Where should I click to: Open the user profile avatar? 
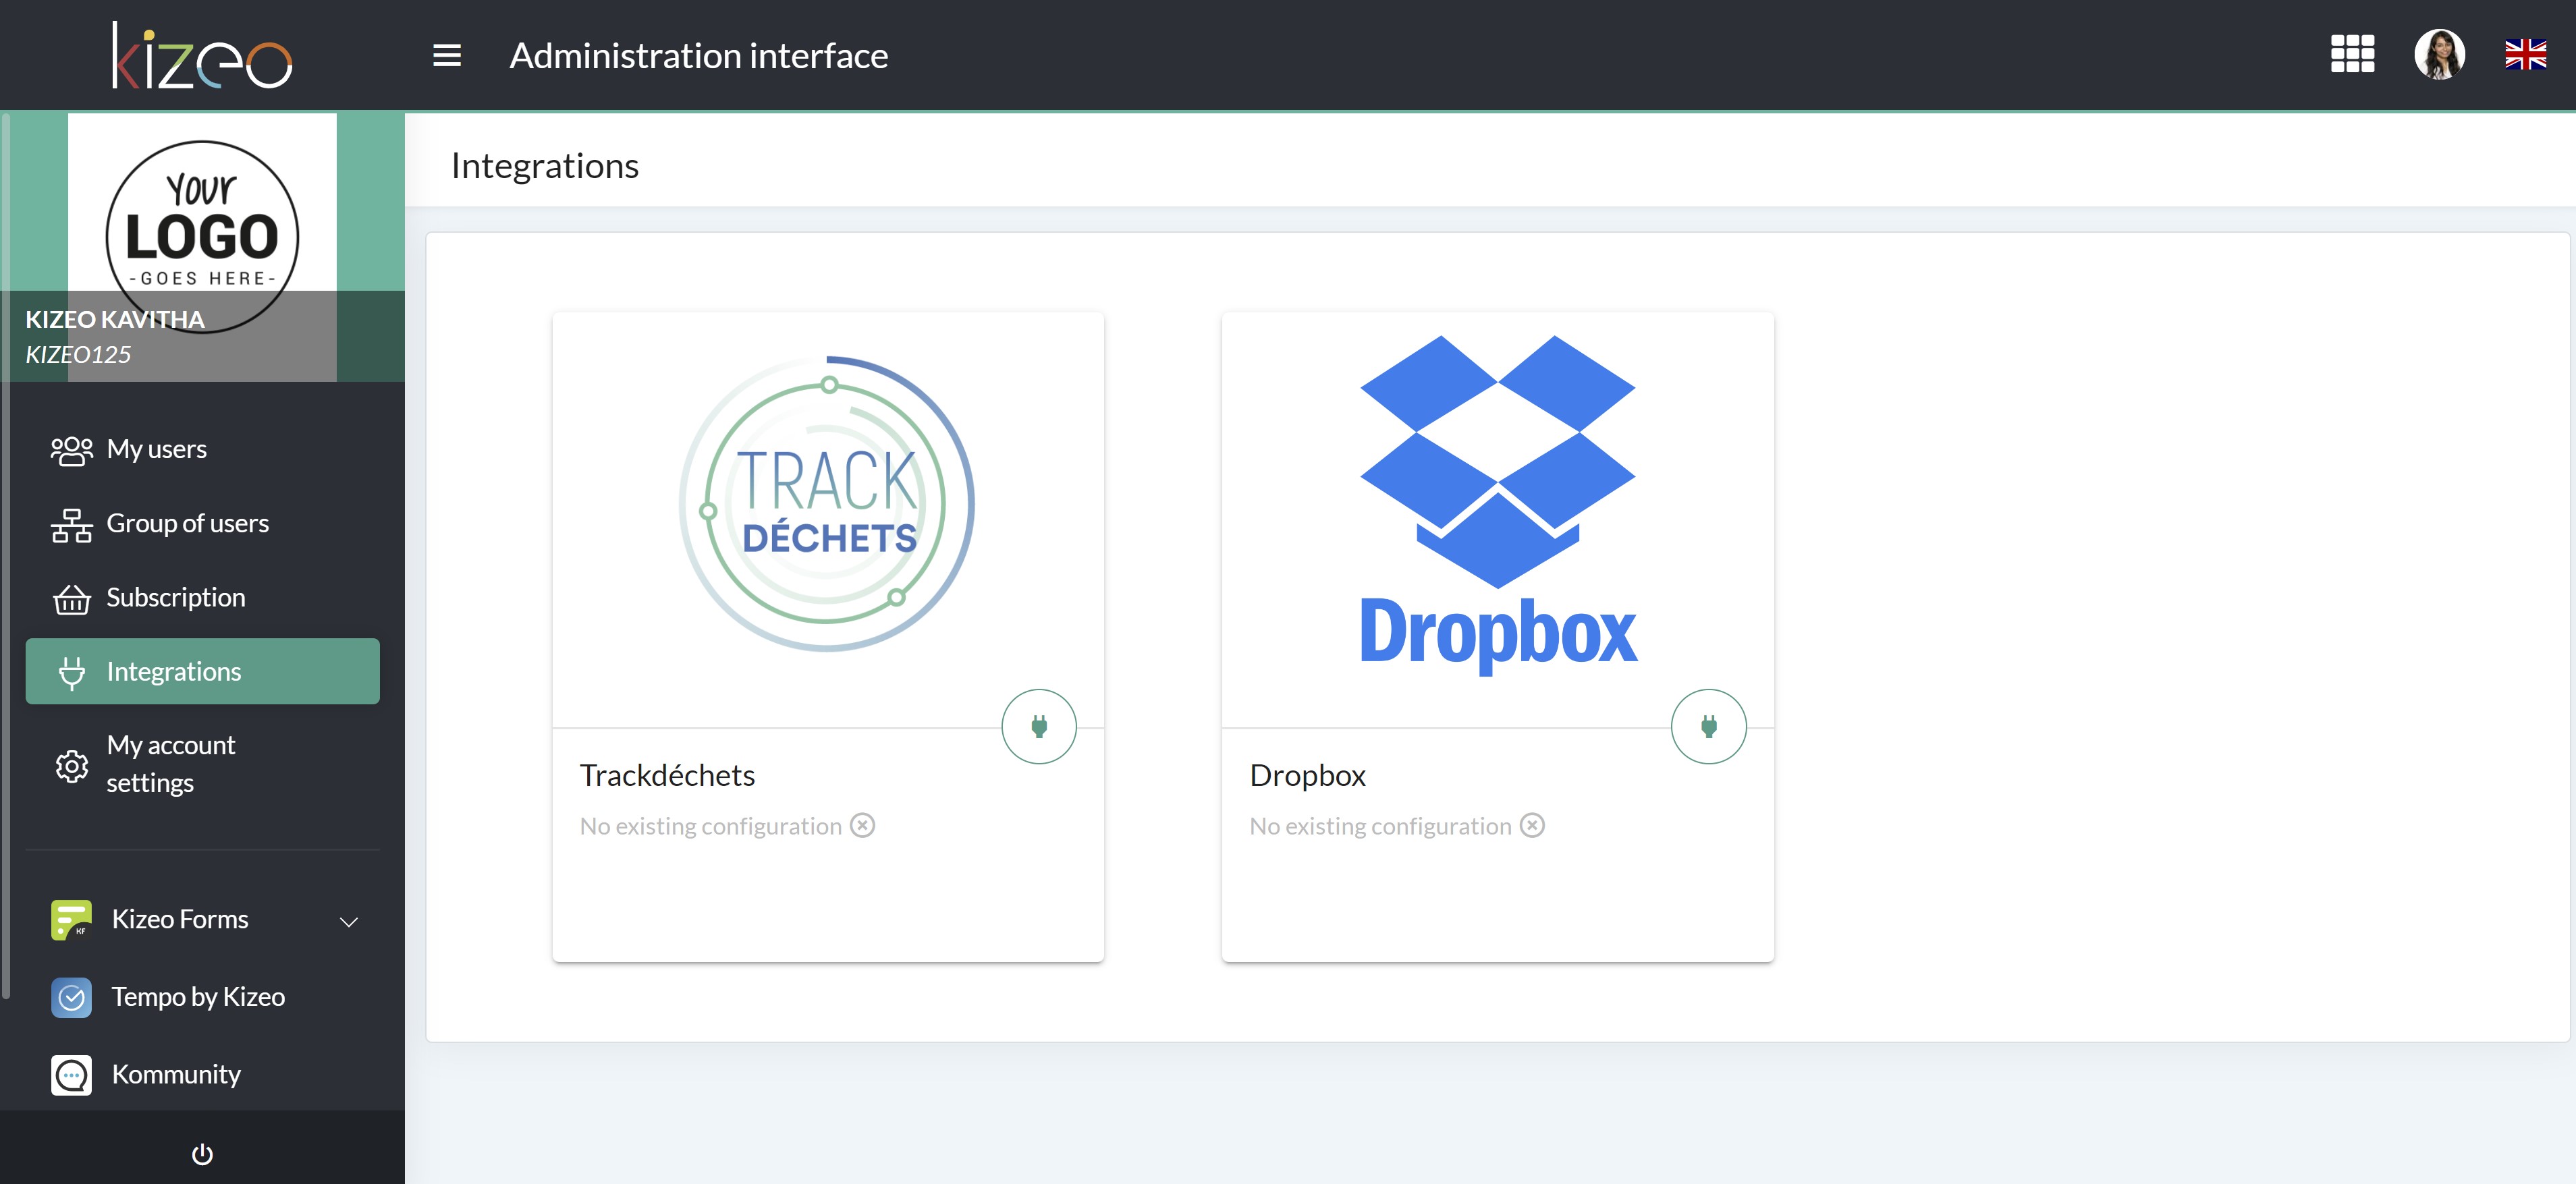tap(2439, 54)
